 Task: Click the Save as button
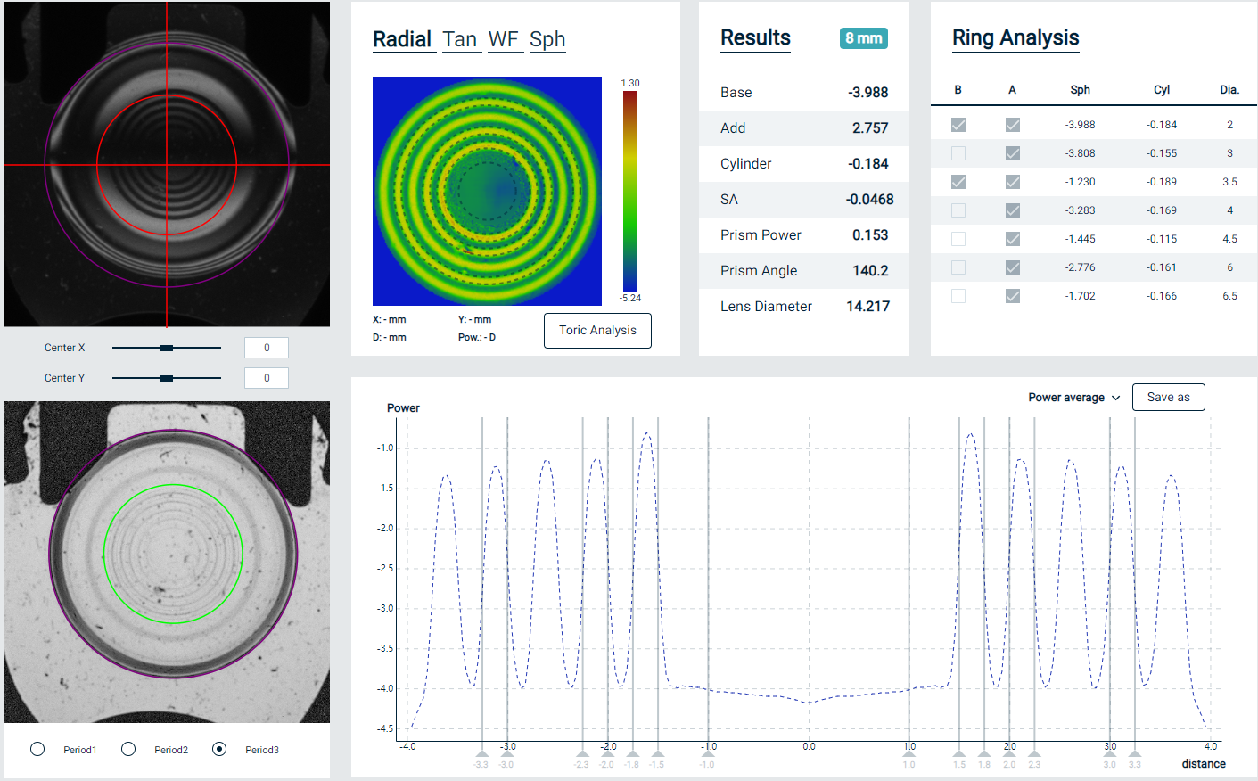point(1167,397)
